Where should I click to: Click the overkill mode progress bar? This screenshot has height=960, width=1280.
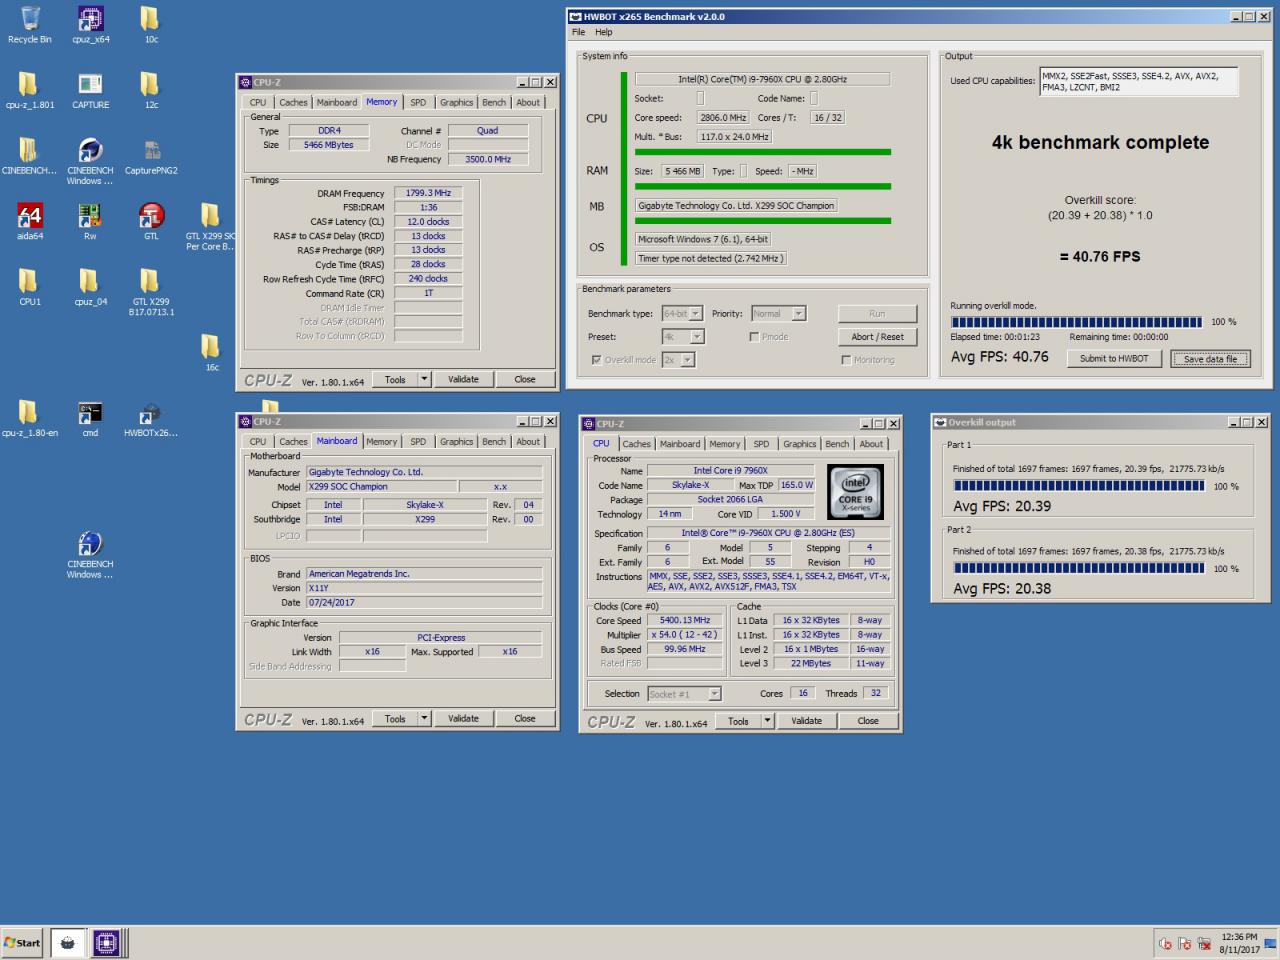coord(1076,322)
